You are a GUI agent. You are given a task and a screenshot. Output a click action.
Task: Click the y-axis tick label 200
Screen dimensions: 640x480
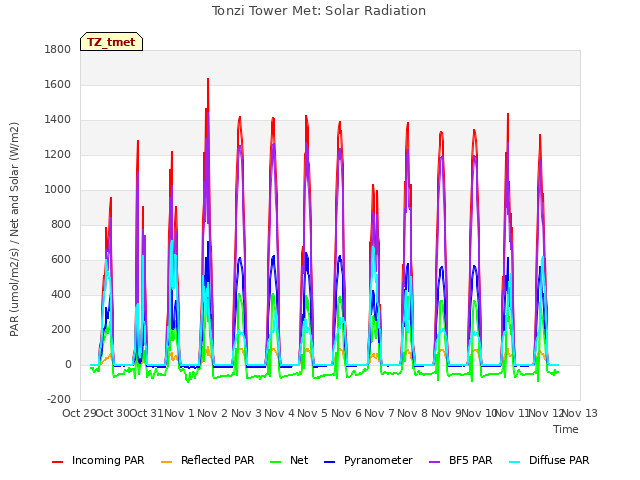point(61,330)
